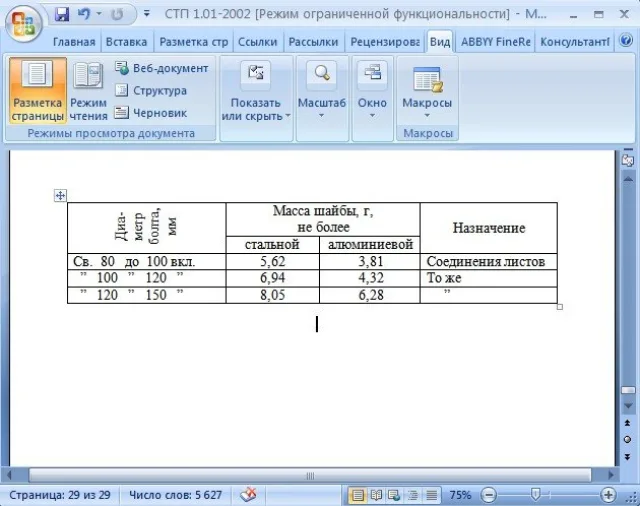Click the Redo icon in Quick Access toolbar
Viewport: 640px width, 506px height.
[x=117, y=15]
